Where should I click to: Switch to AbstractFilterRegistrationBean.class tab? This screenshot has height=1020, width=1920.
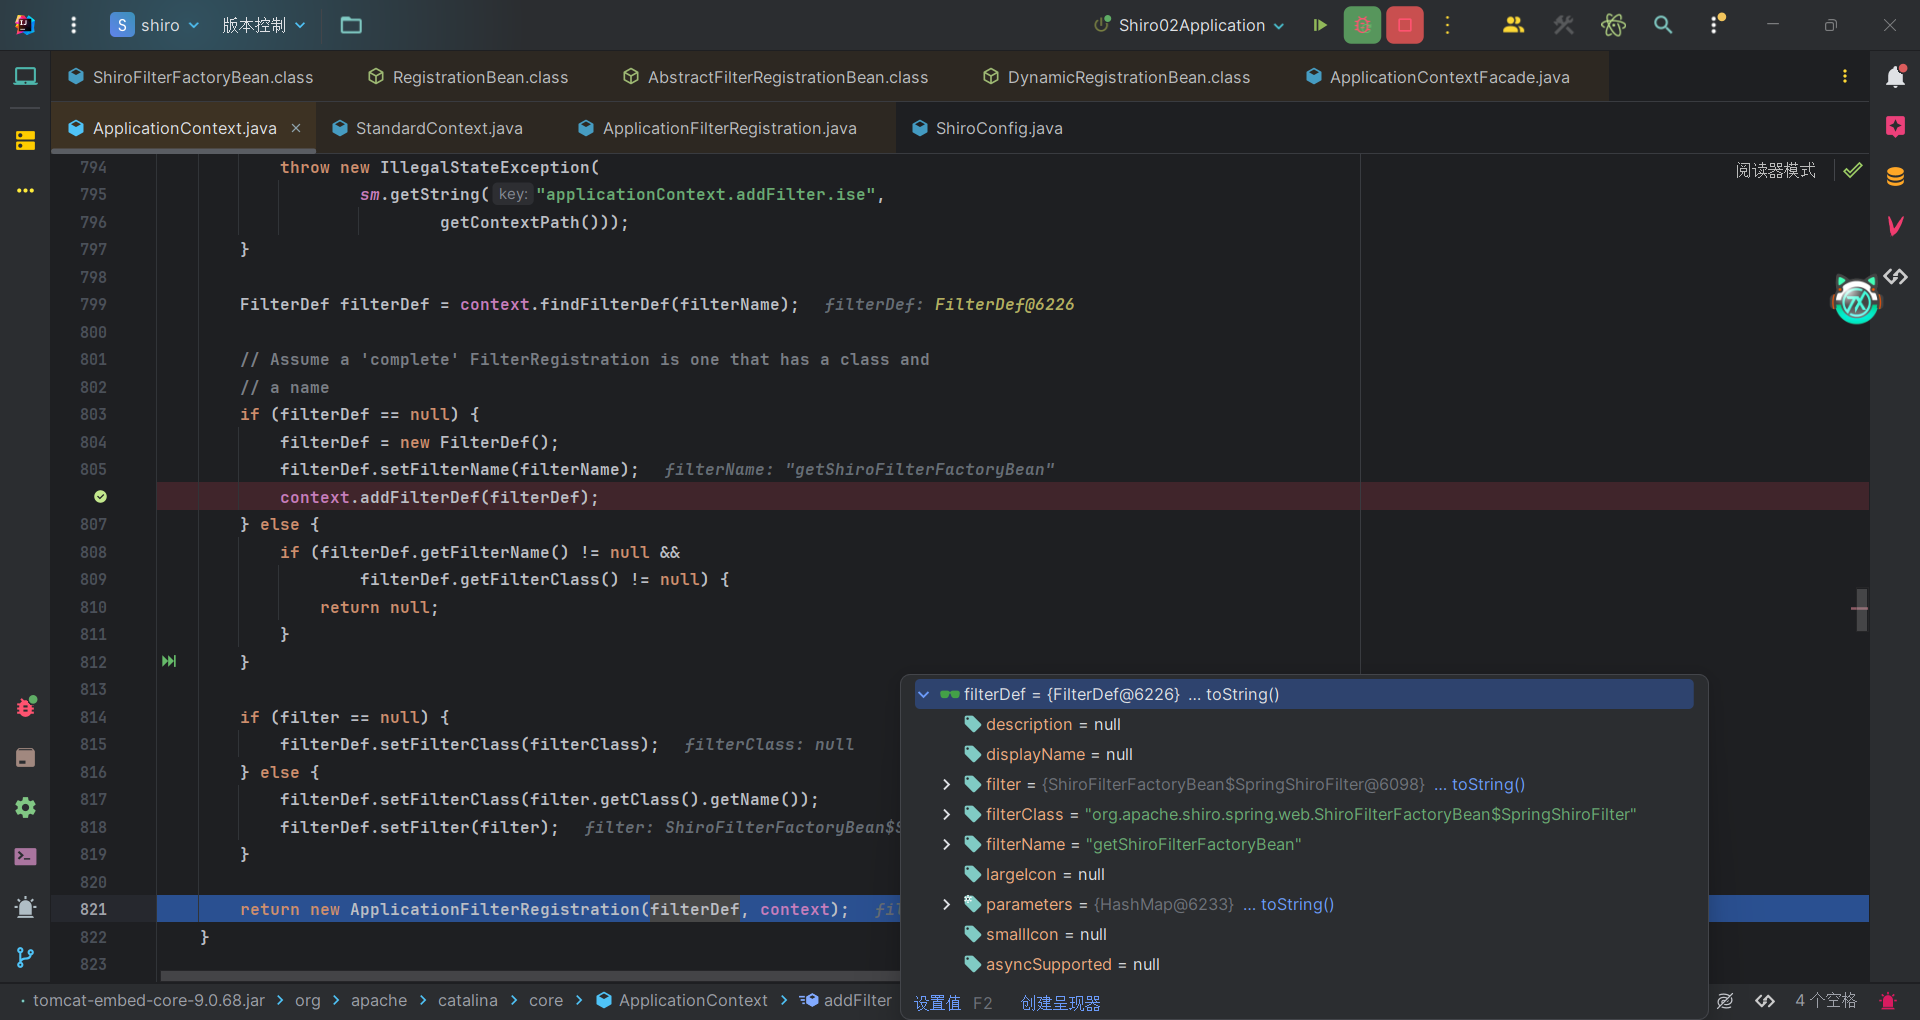click(x=775, y=77)
